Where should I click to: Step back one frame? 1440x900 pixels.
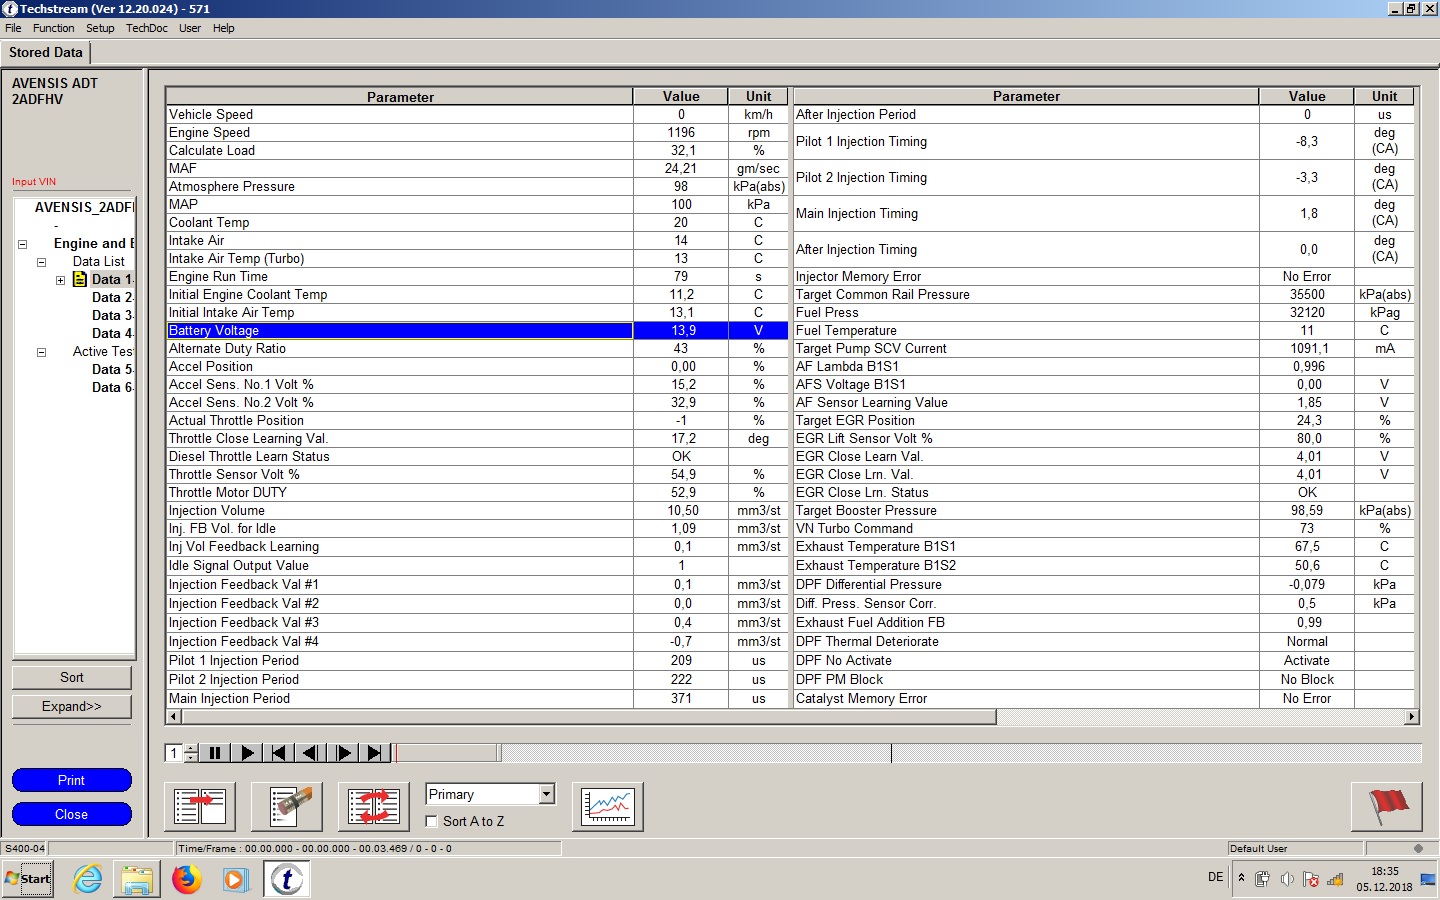(310, 753)
